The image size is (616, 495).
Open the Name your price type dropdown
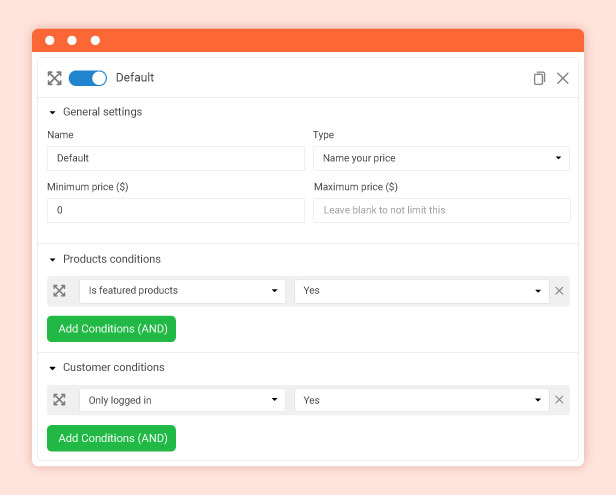tap(441, 158)
